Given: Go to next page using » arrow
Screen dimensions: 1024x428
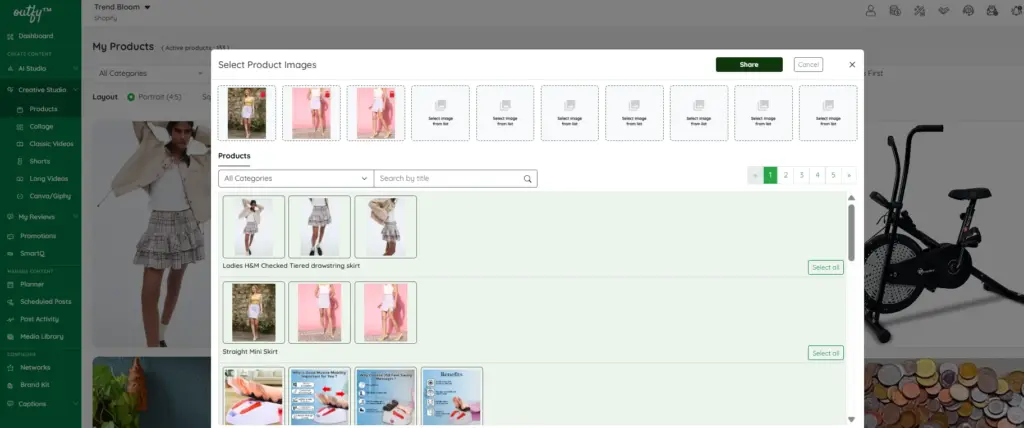Looking at the screenshot, I should click(848, 175).
